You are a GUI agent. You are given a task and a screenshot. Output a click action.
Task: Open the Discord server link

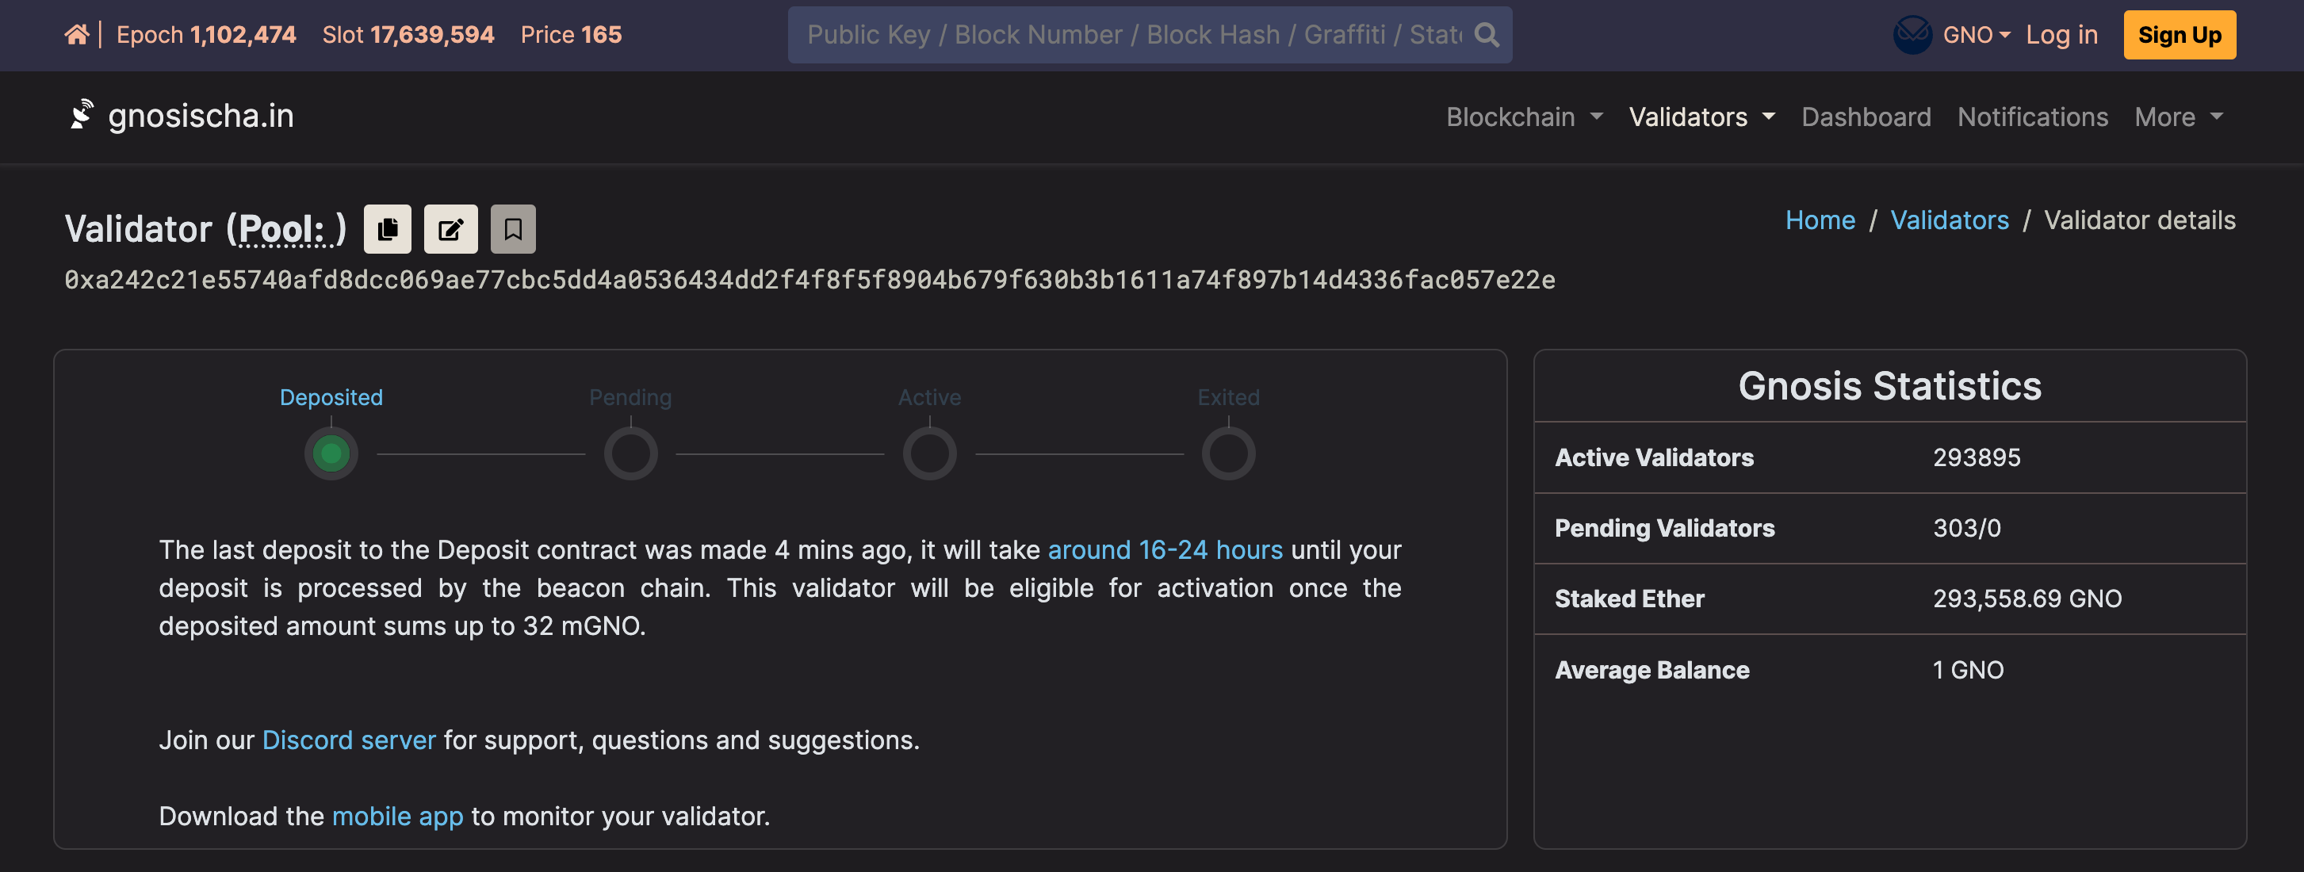coord(348,740)
